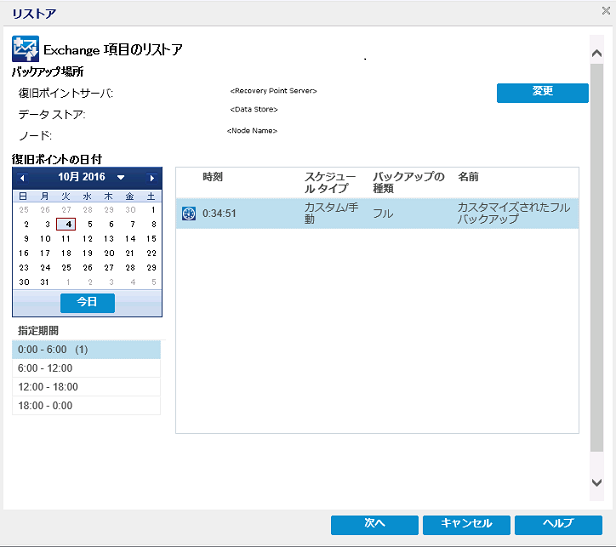Select October 29 in calendar
Screen dimensions: 616x547
[x=151, y=268]
